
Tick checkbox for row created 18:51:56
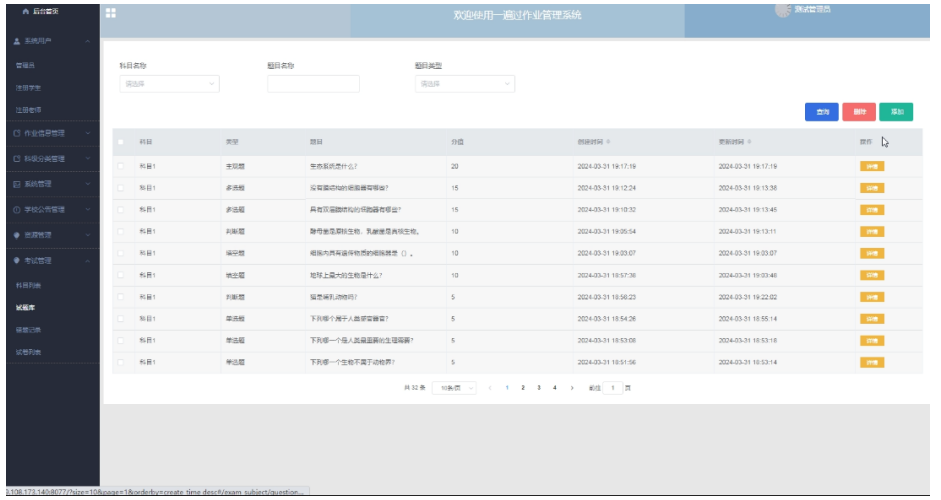coord(121,363)
